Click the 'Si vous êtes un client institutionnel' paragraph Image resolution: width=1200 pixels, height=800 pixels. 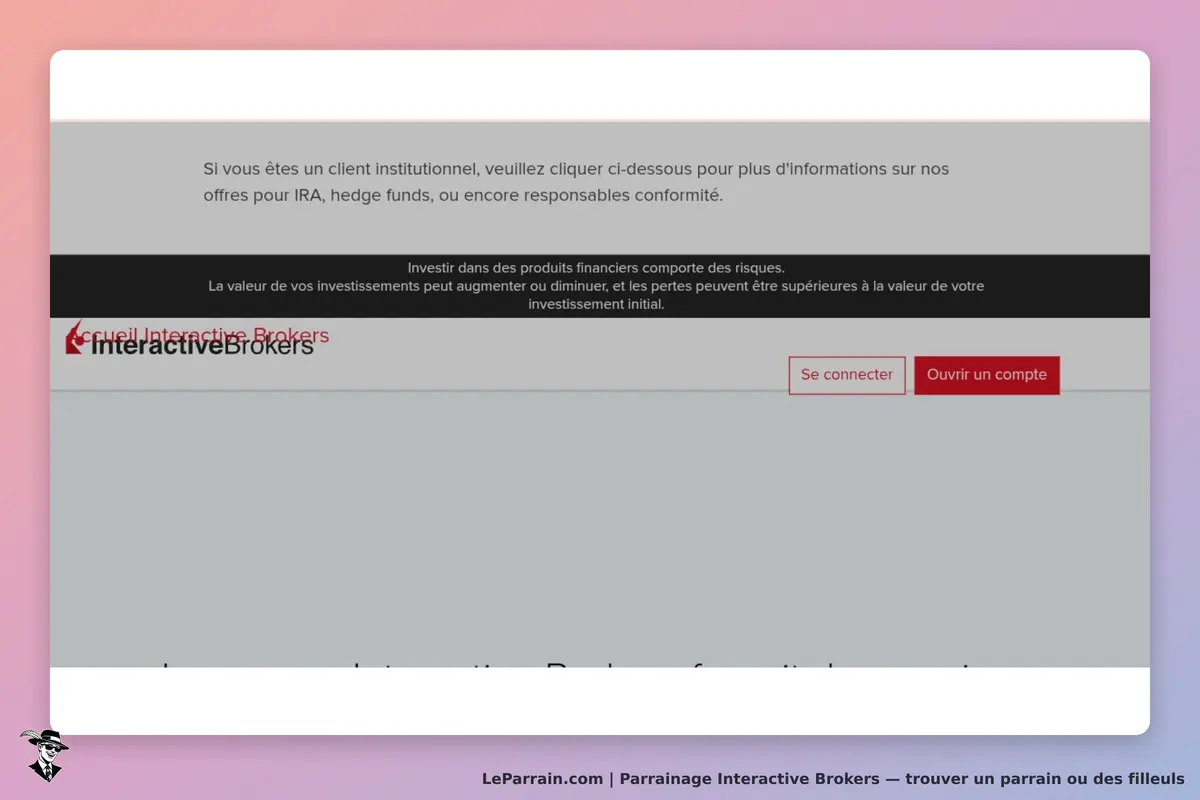[576, 182]
